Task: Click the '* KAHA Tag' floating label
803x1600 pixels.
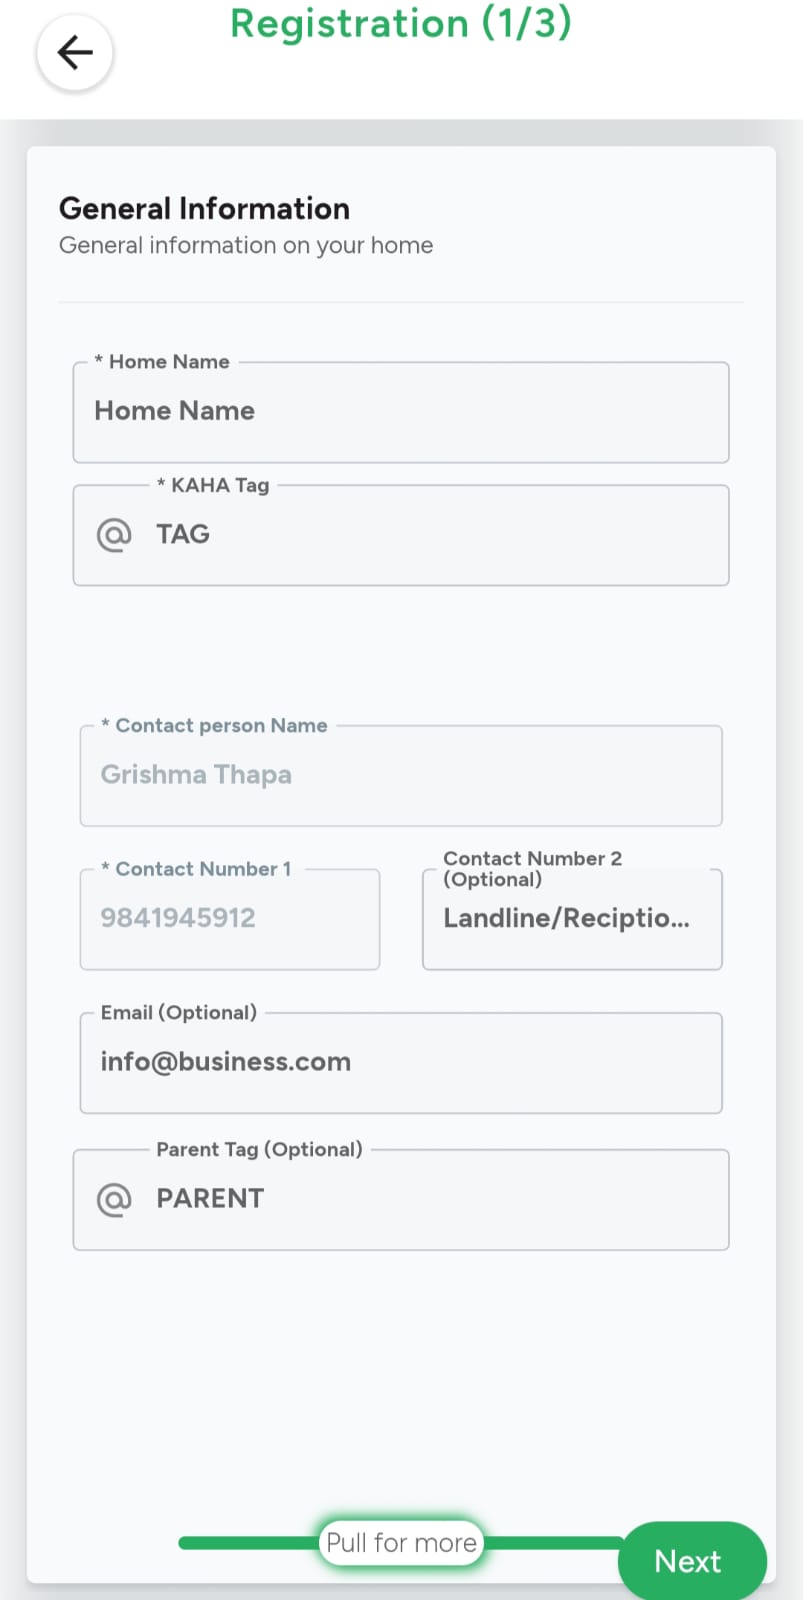Action: (x=214, y=486)
